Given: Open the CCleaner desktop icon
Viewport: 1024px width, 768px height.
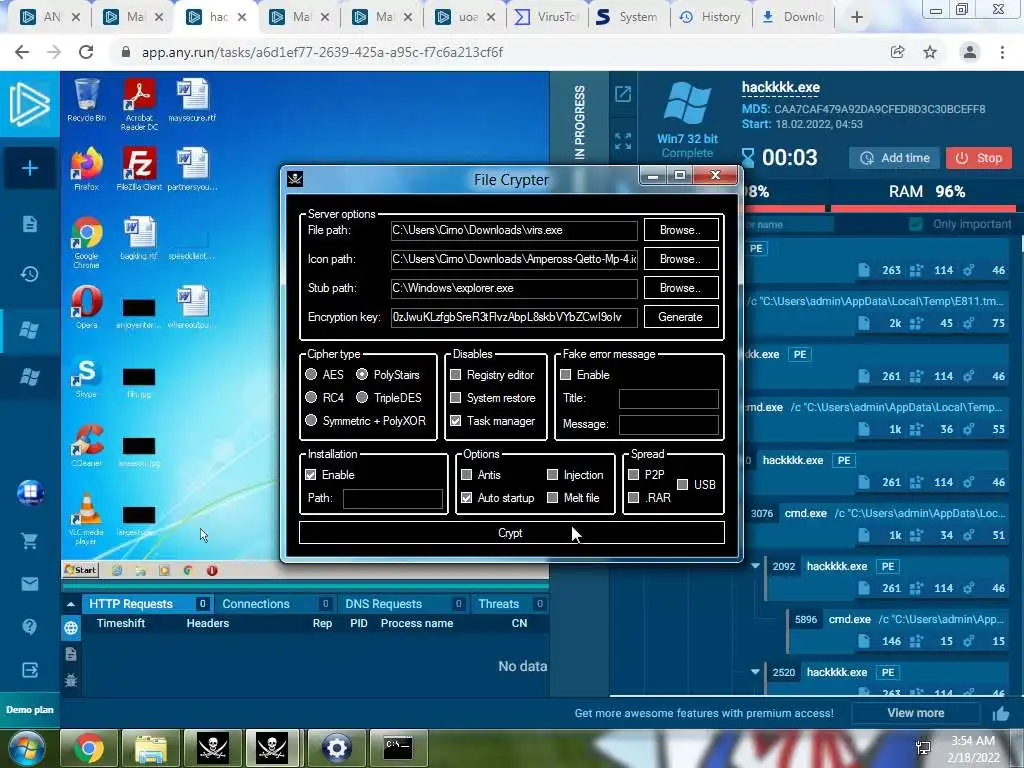Looking at the screenshot, I should point(86,445).
